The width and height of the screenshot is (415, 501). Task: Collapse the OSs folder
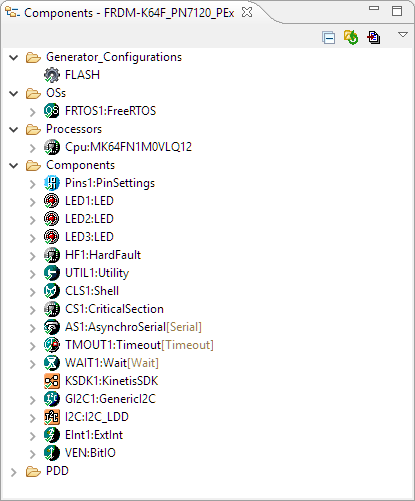point(14,93)
